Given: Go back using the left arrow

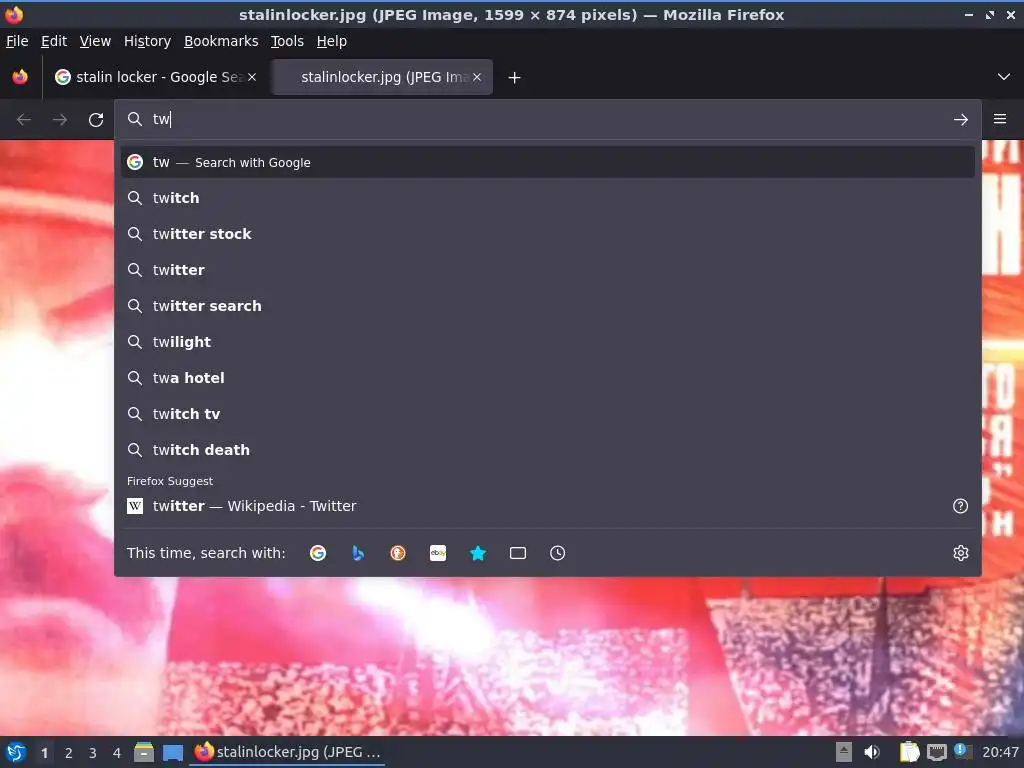Looking at the screenshot, I should [x=24, y=120].
